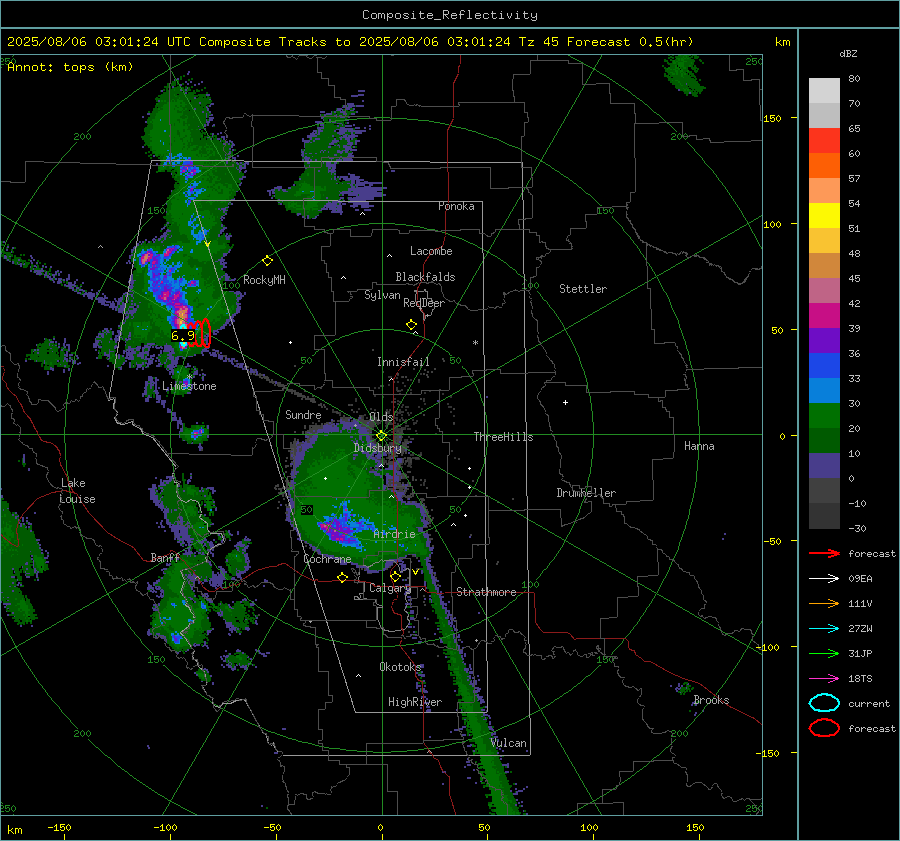Click the magenta 42-39 dBZ swatch
Viewport: 900px width, 841px height.
coord(824,316)
